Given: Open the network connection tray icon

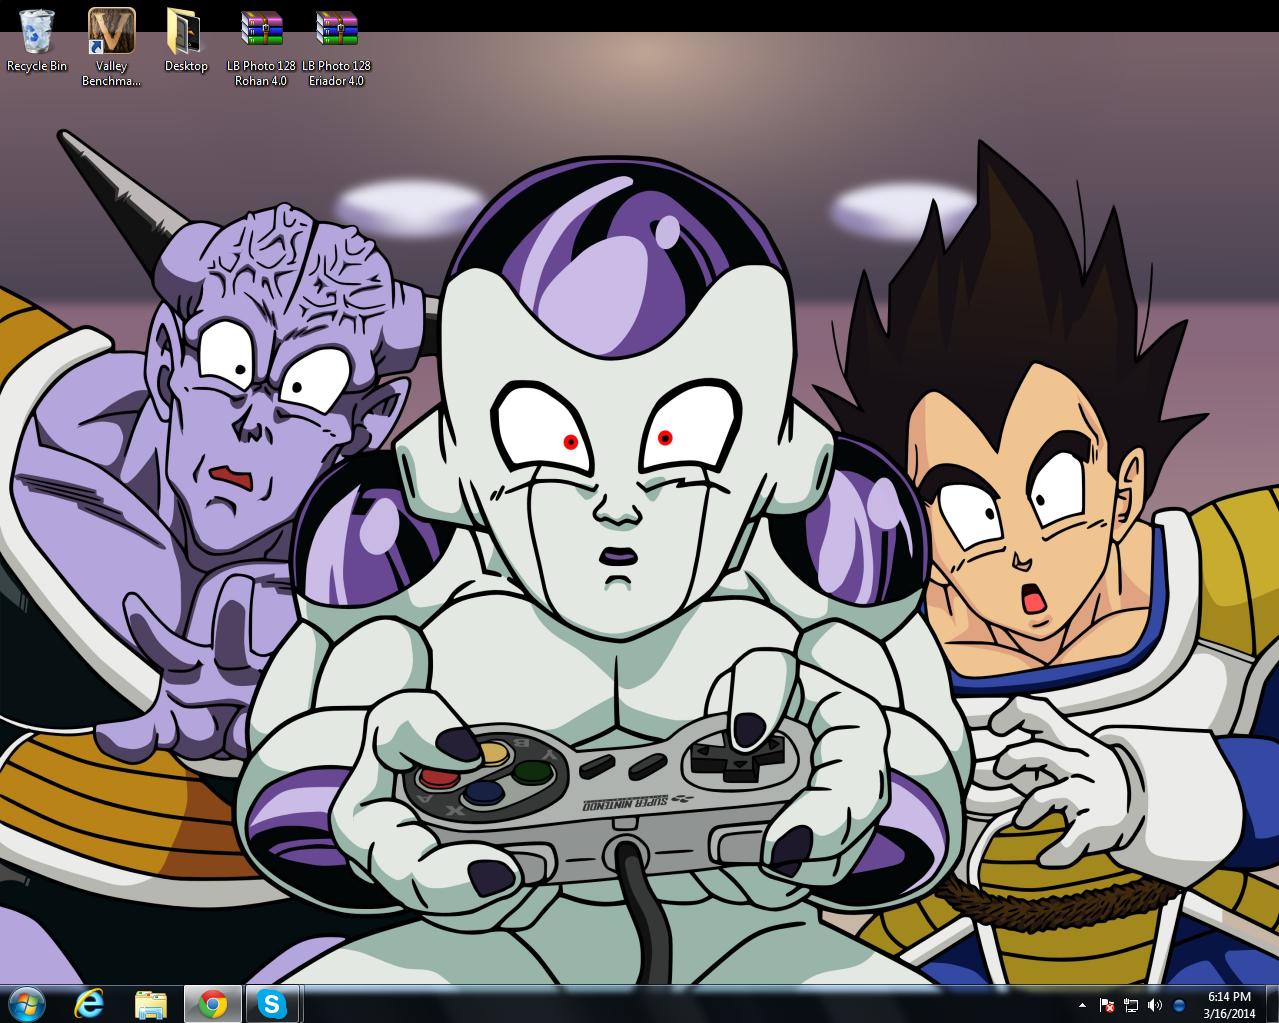Looking at the screenshot, I should click(1131, 1005).
